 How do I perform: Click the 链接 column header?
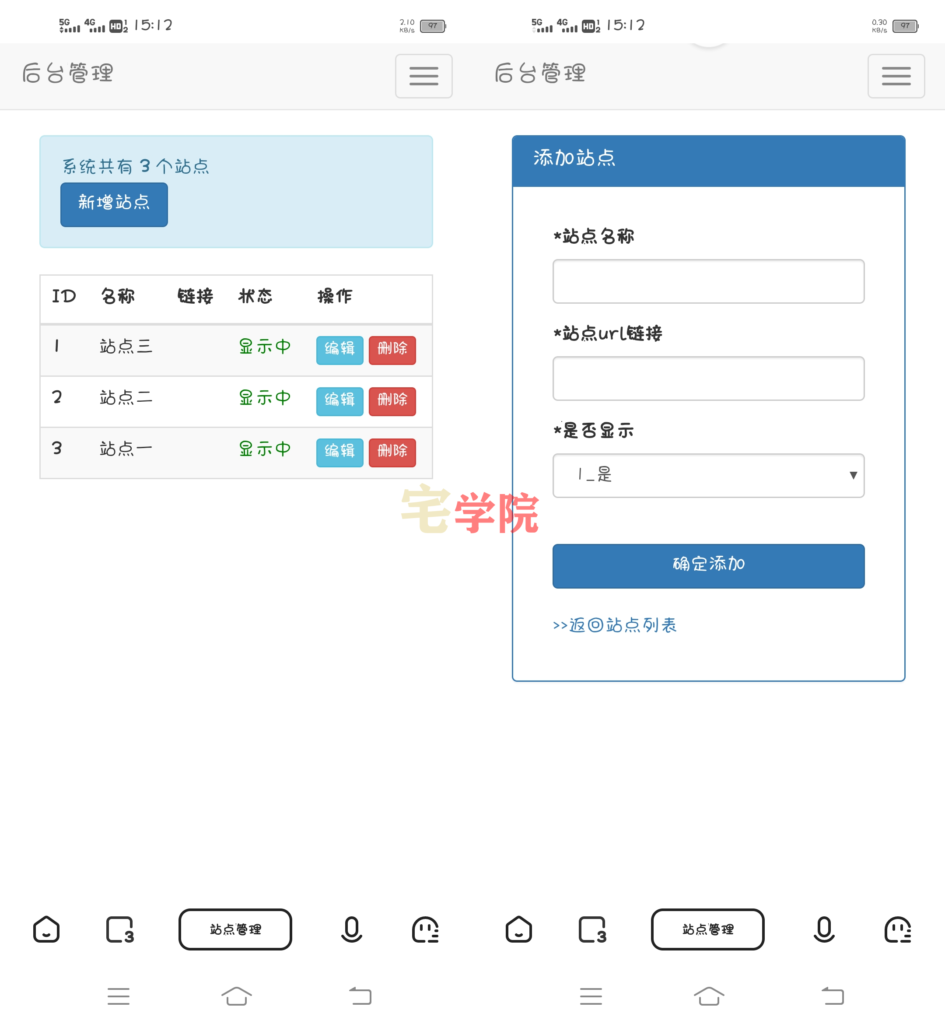click(195, 296)
